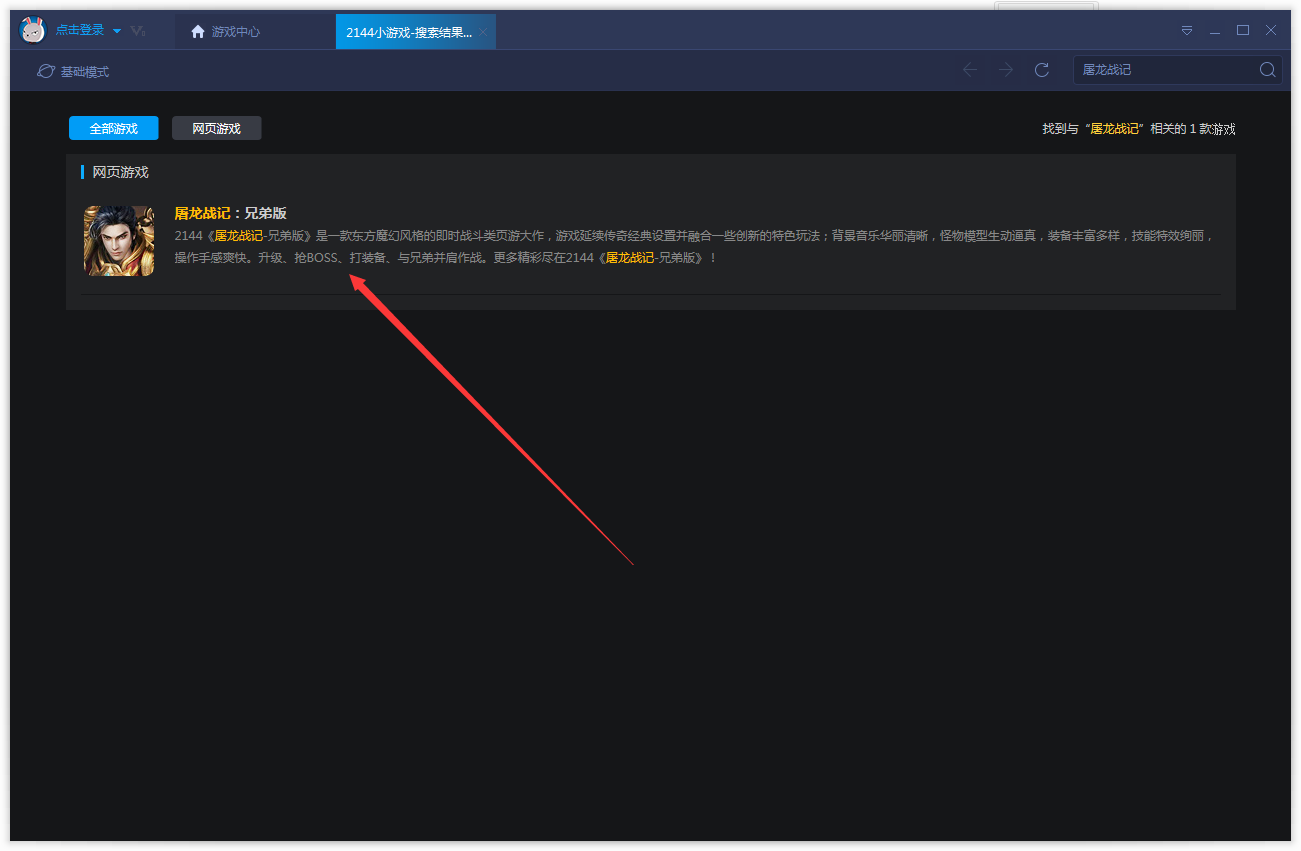Select the 2144小游戏 search results tab
Screen dimensions: 1301x851
tap(408, 32)
